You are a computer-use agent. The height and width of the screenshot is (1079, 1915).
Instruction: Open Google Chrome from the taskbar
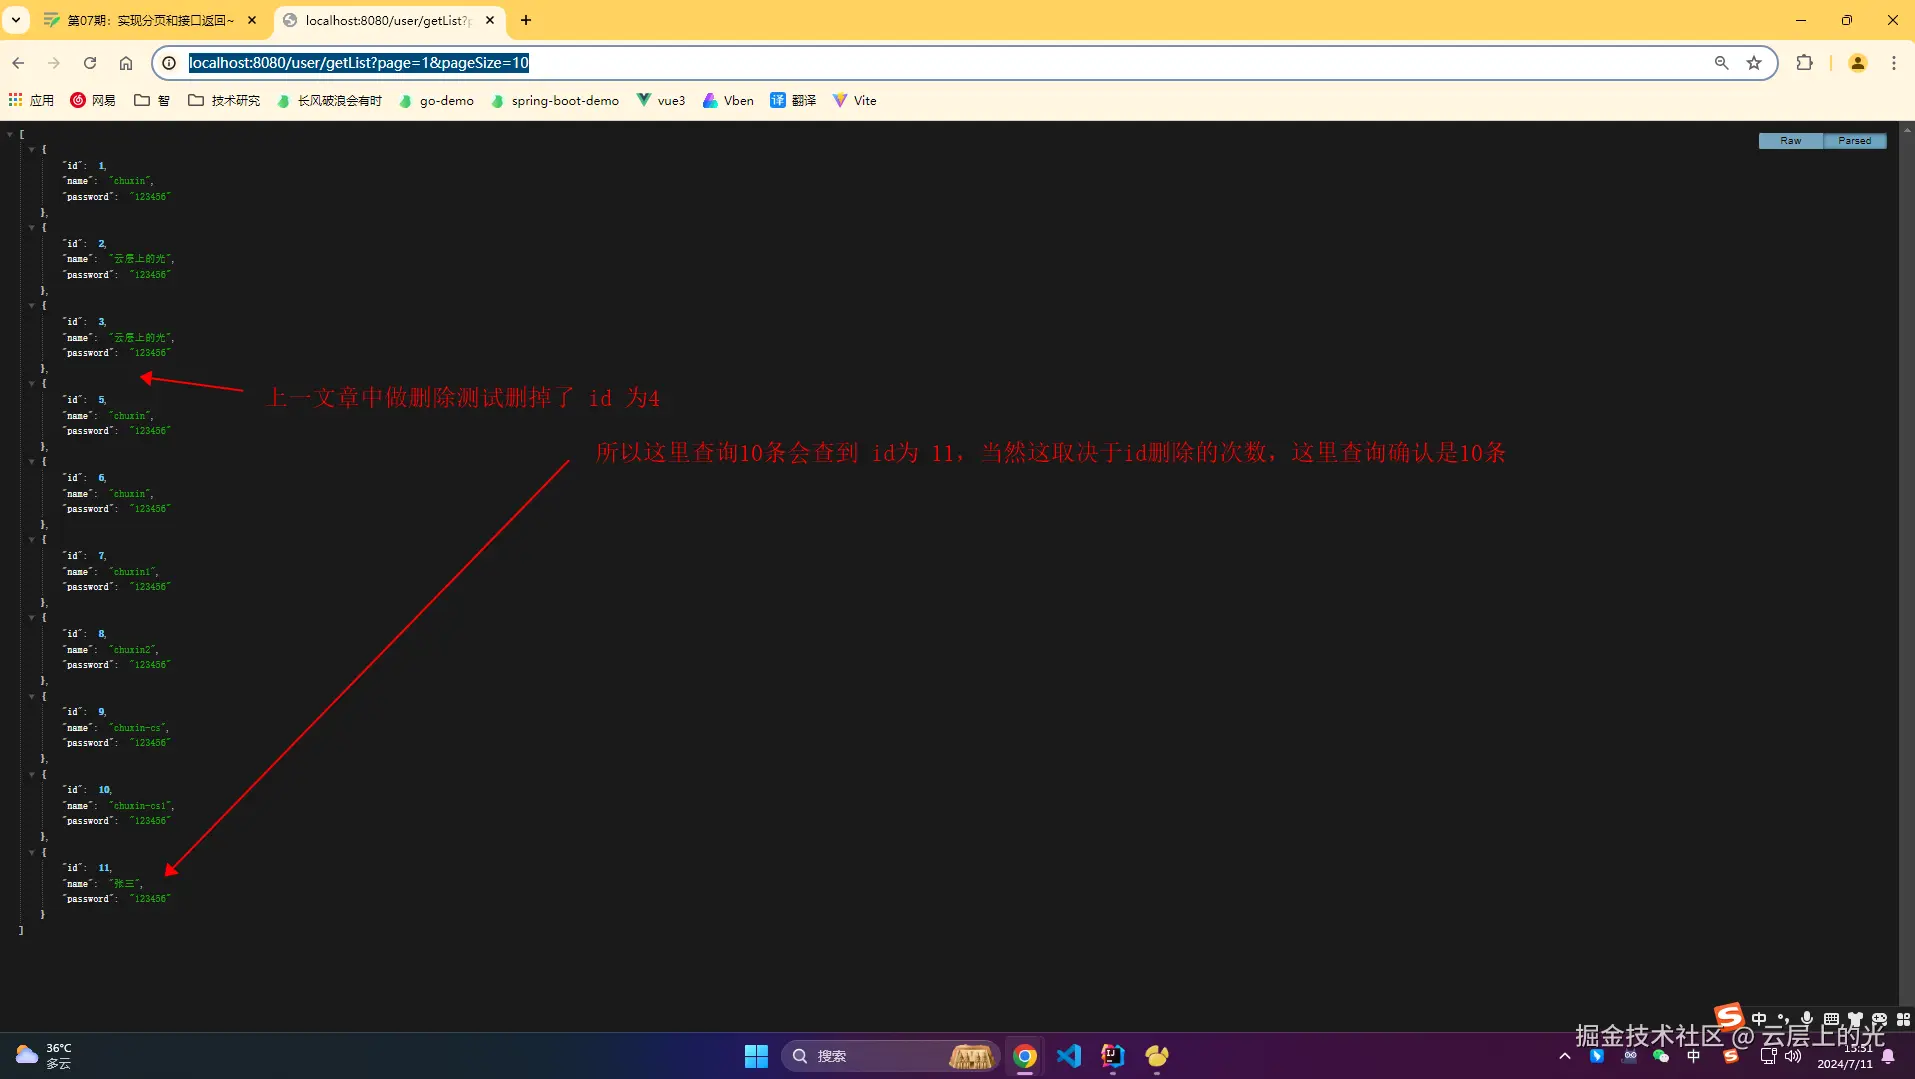[1024, 1056]
